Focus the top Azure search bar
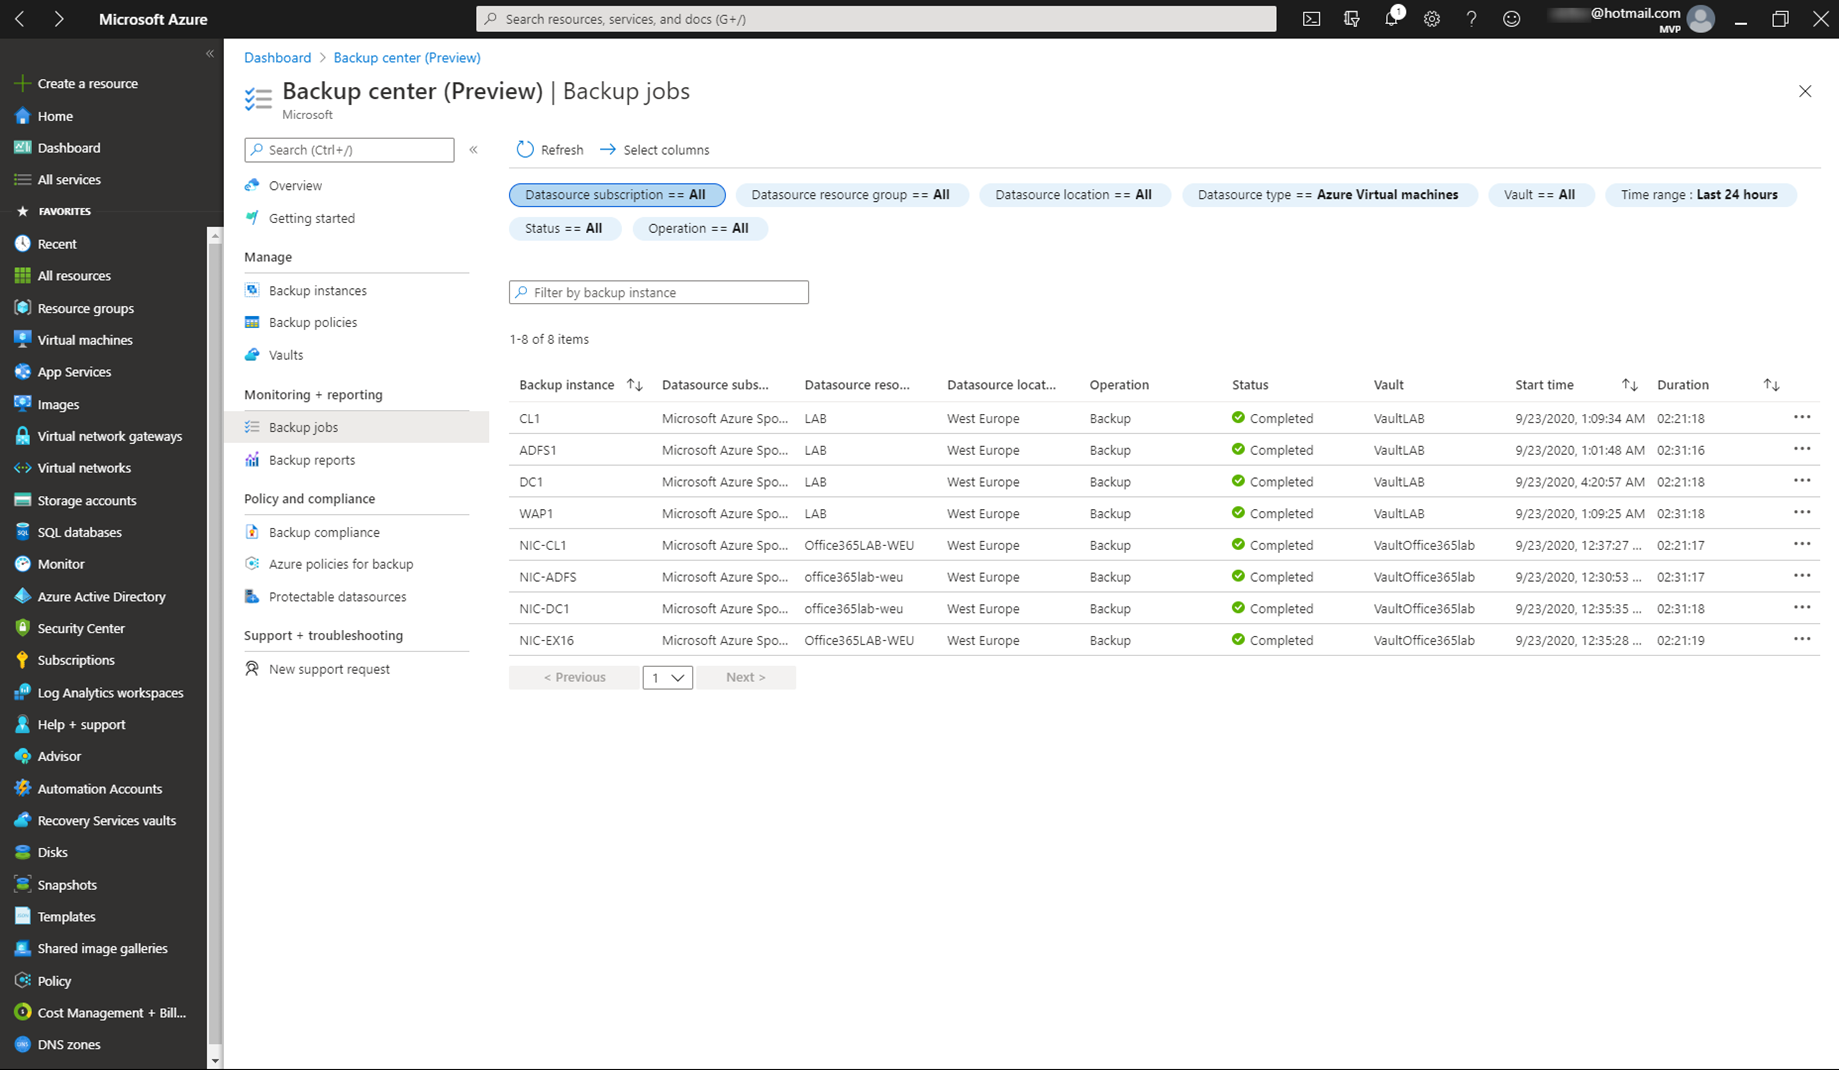Screen dimensions: 1839x1070 point(876,19)
